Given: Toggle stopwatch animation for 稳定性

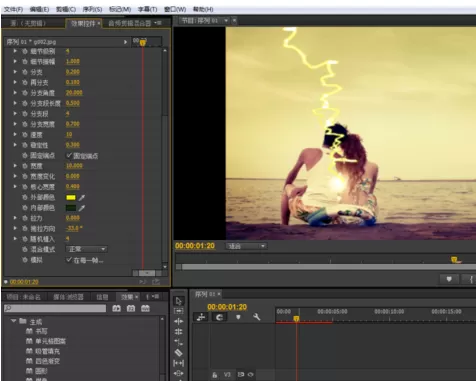Looking at the screenshot, I should pos(25,145).
